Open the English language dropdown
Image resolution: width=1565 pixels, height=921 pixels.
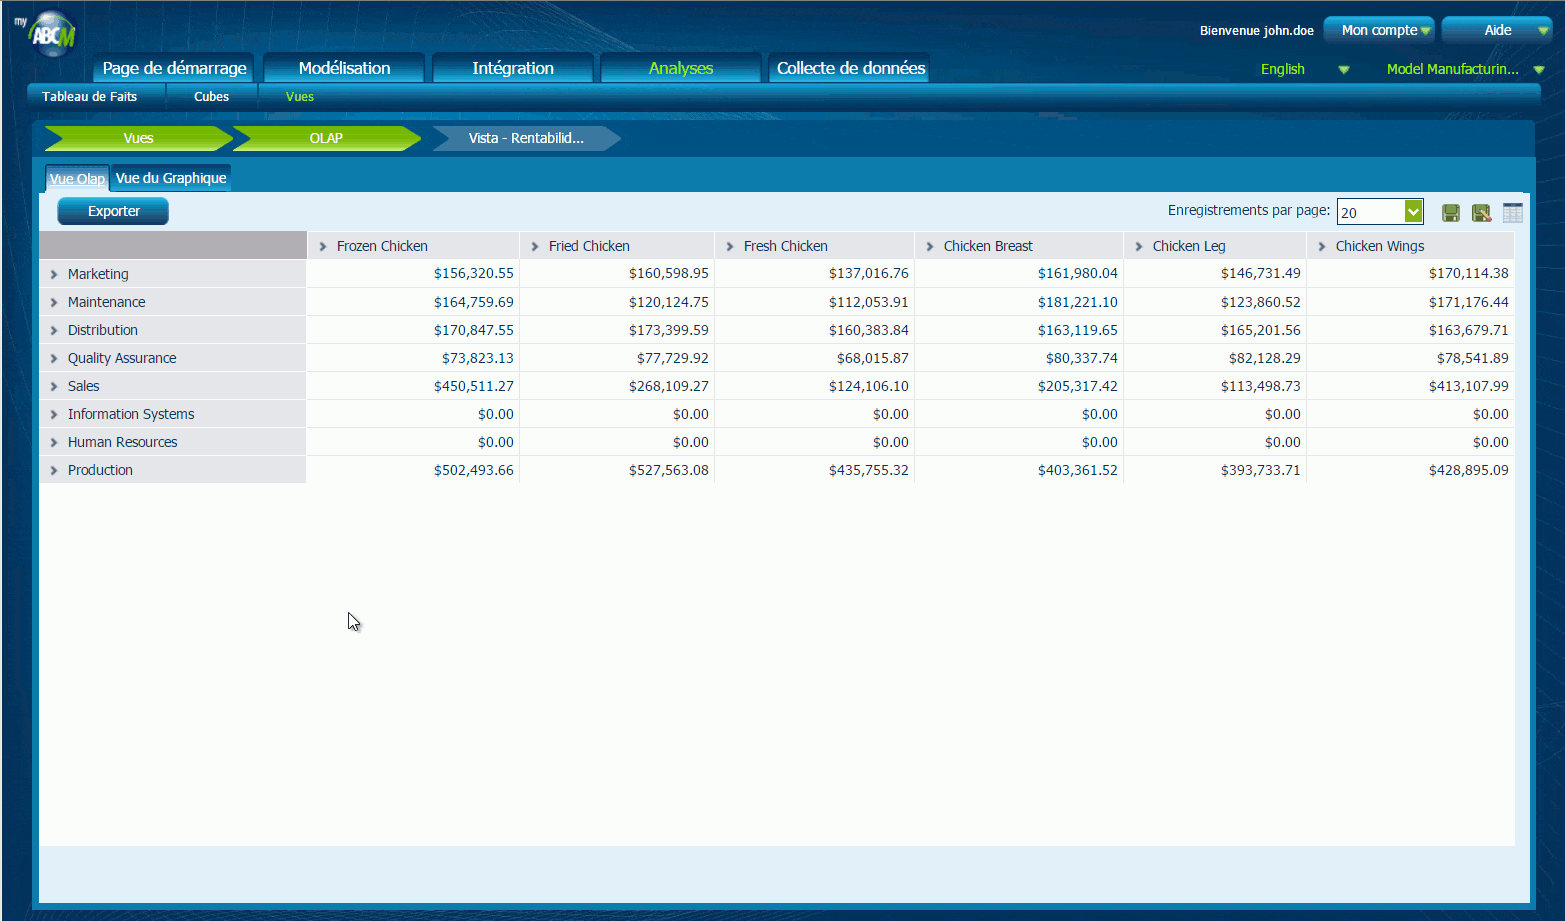[x=1304, y=69]
